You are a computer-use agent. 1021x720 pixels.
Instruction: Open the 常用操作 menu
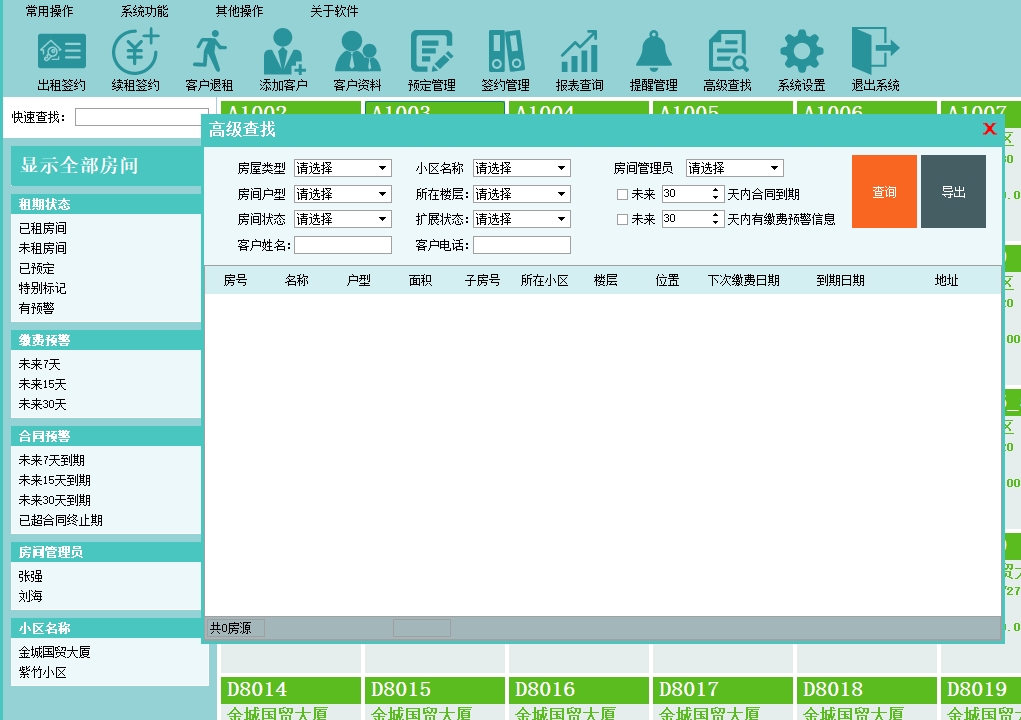click(x=49, y=11)
